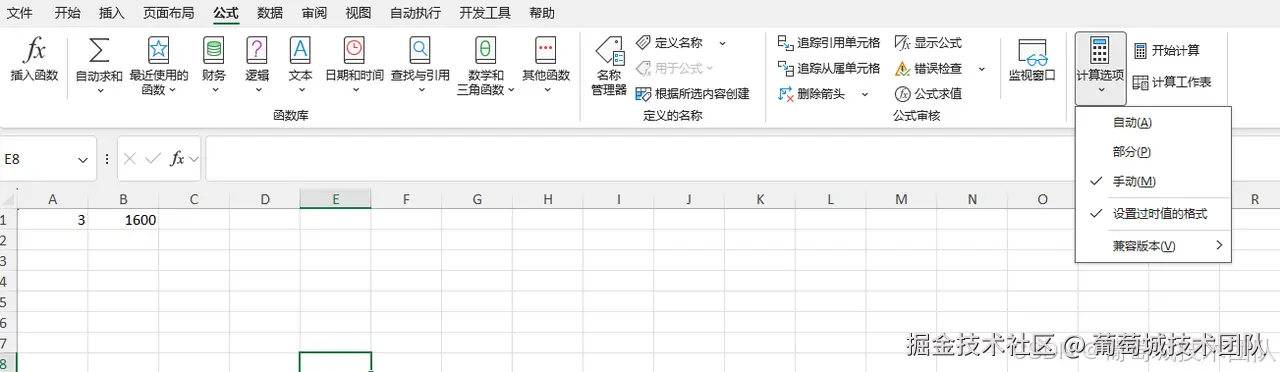Open the 其他函数 icon

[x=545, y=50]
